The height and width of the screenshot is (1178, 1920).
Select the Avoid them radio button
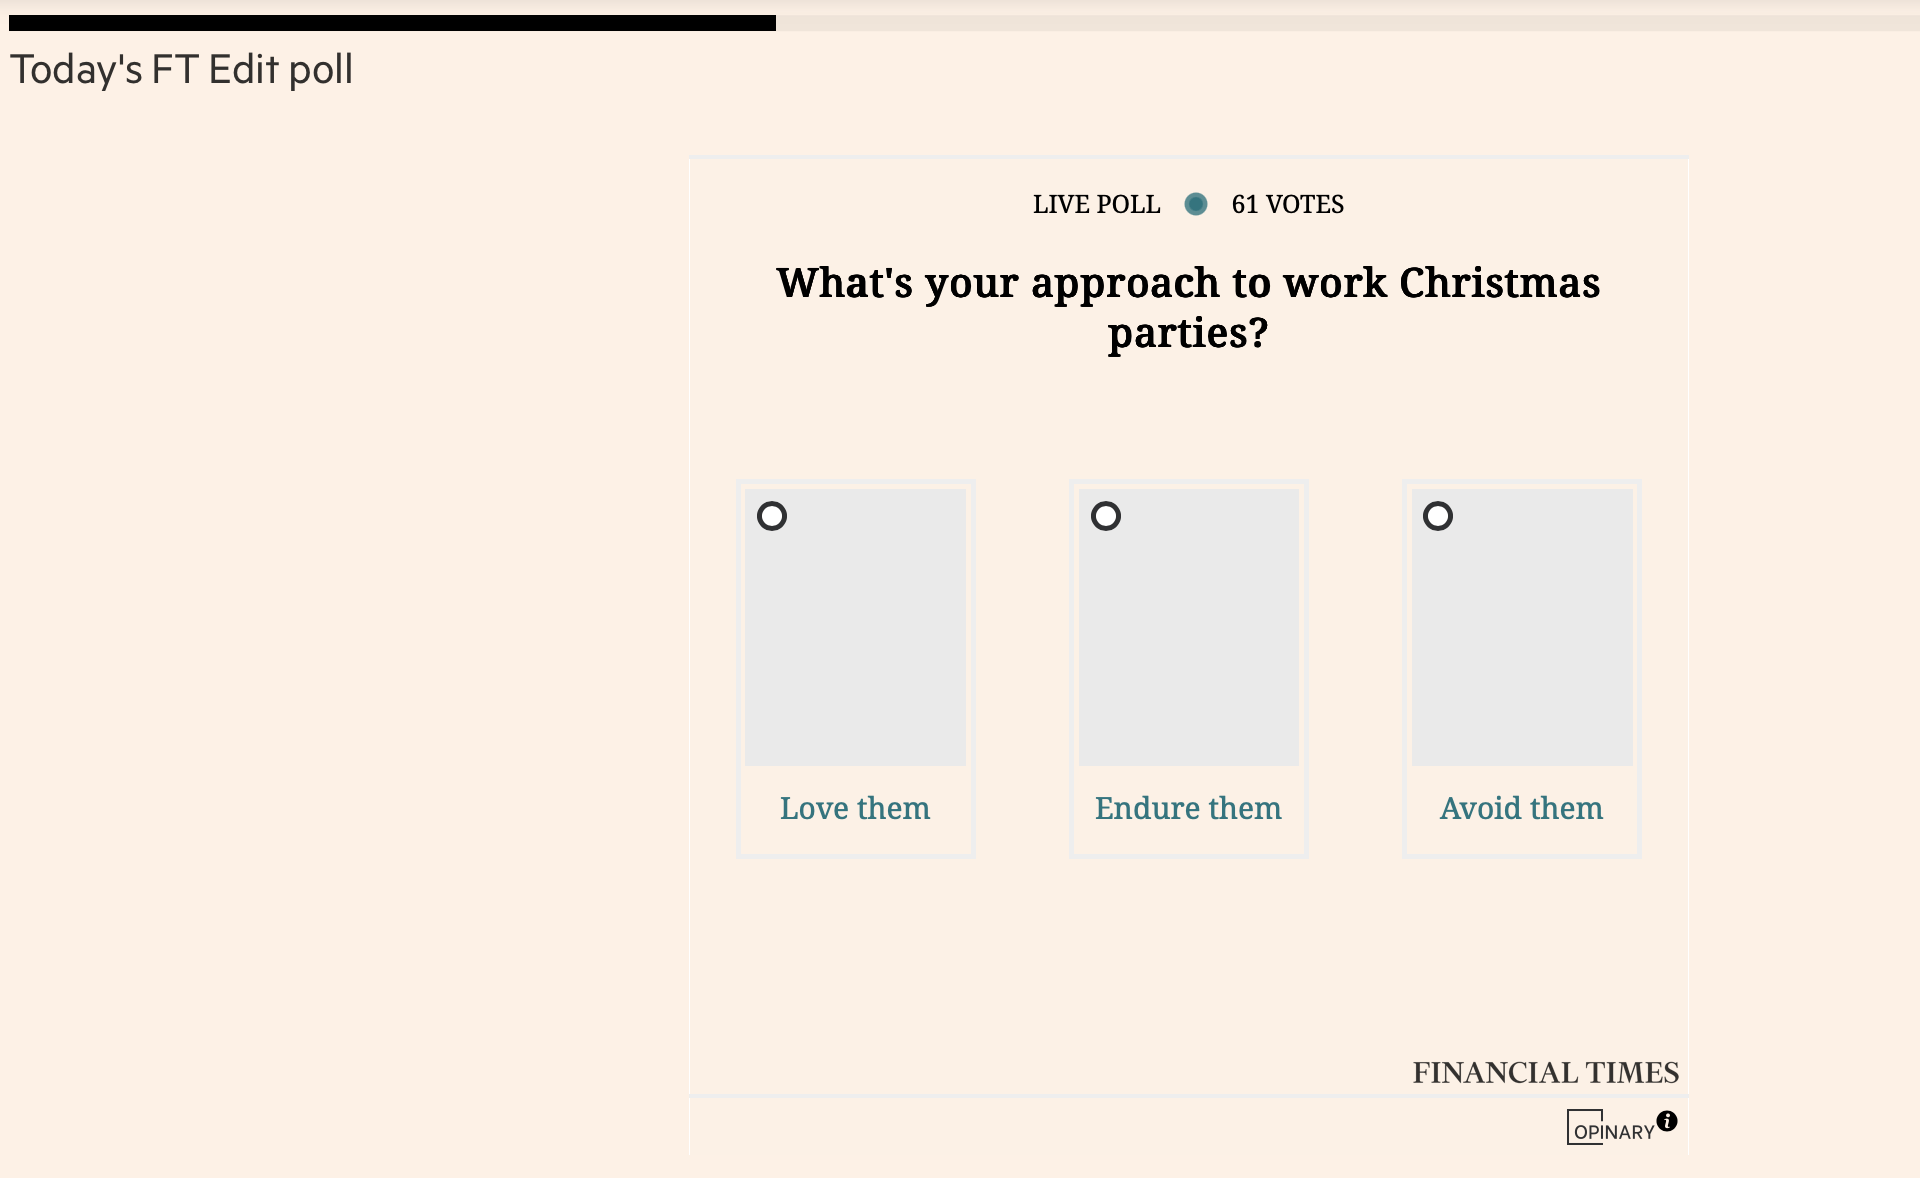coord(1438,516)
